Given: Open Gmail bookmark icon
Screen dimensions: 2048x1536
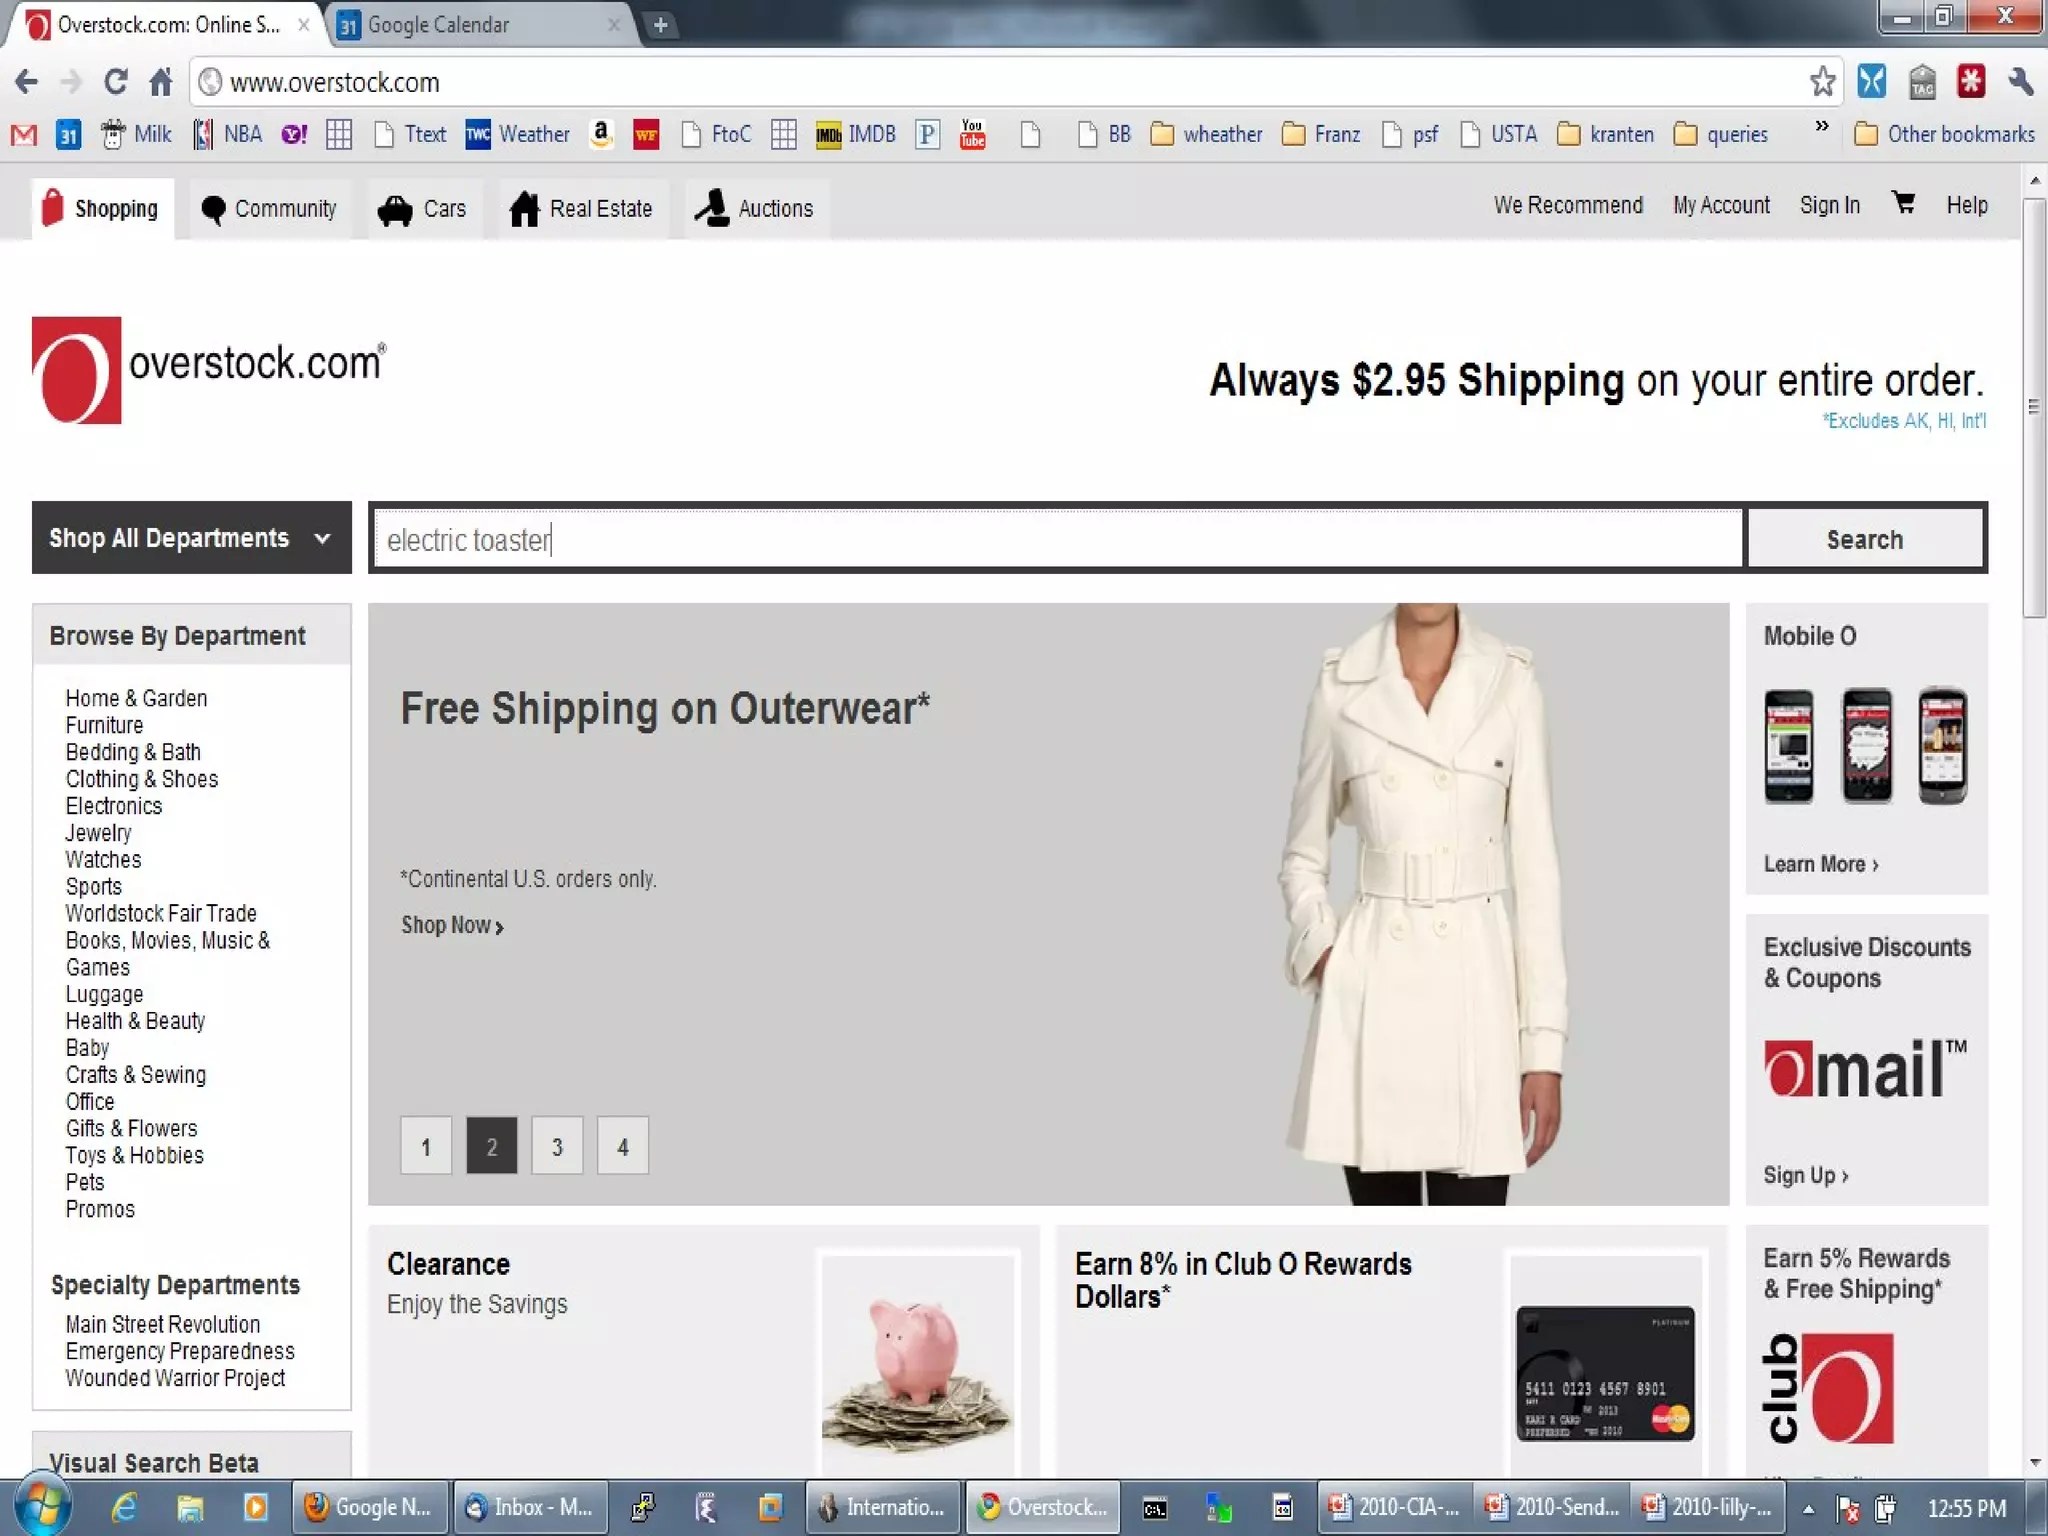Looking at the screenshot, I should pyautogui.click(x=24, y=134).
